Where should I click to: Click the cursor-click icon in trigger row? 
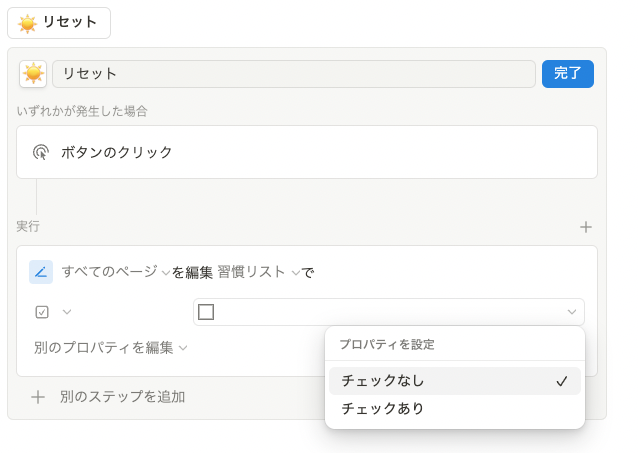pos(41,152)
